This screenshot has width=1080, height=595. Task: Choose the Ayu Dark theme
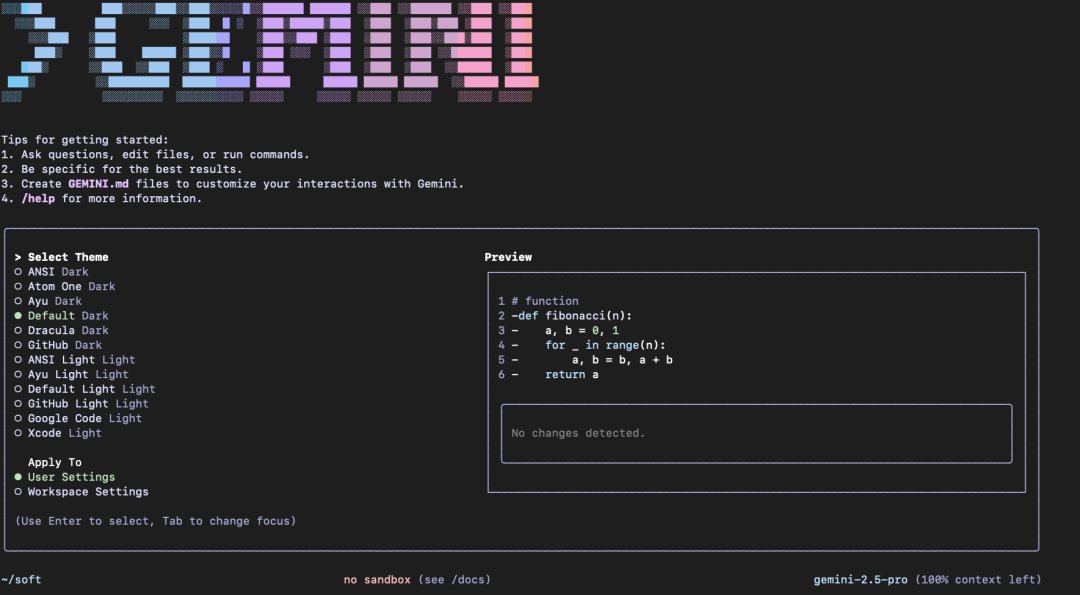point(48,301)
